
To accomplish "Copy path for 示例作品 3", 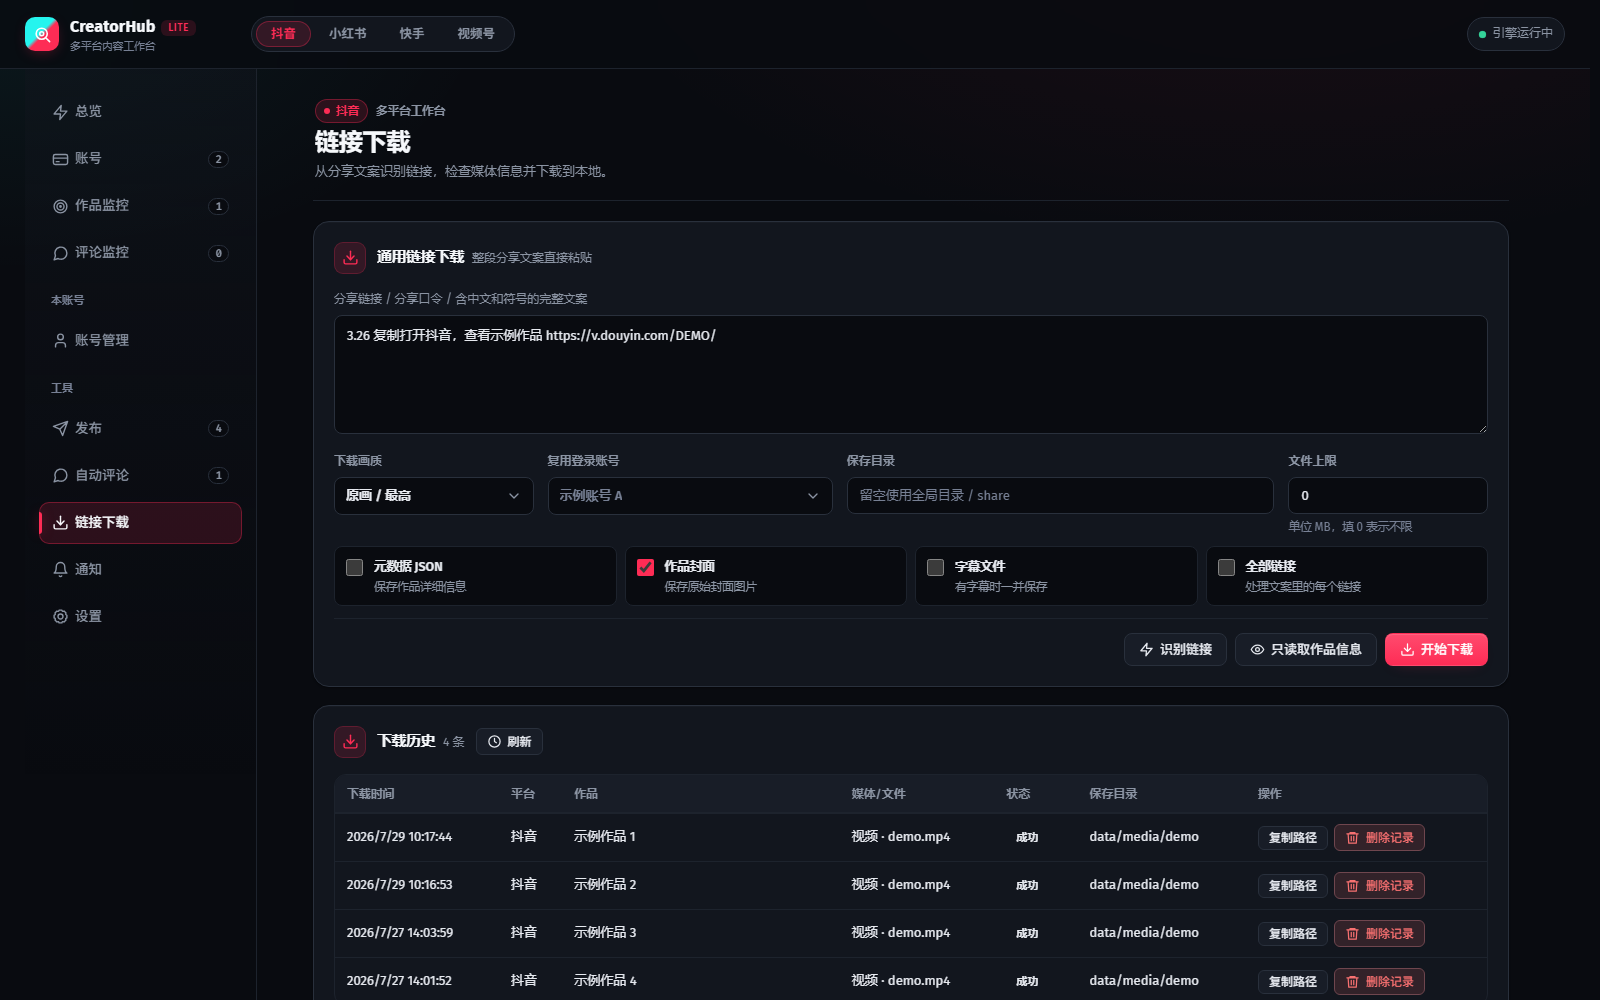I will coord(1293,934).
